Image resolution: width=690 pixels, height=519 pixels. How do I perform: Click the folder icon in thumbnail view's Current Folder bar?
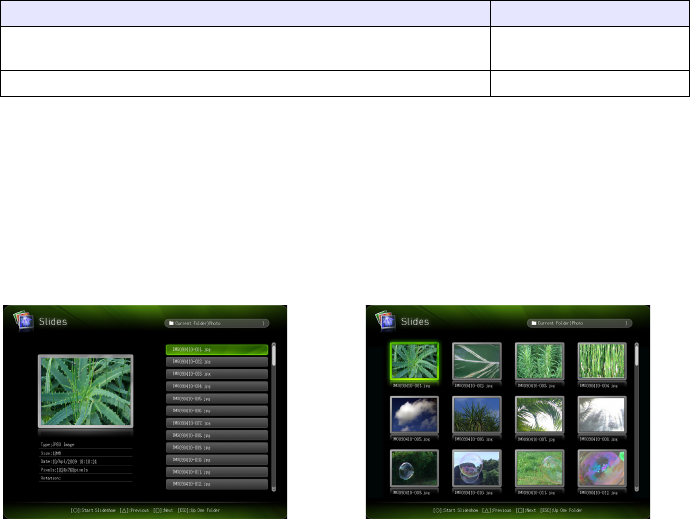click(534, 323)
